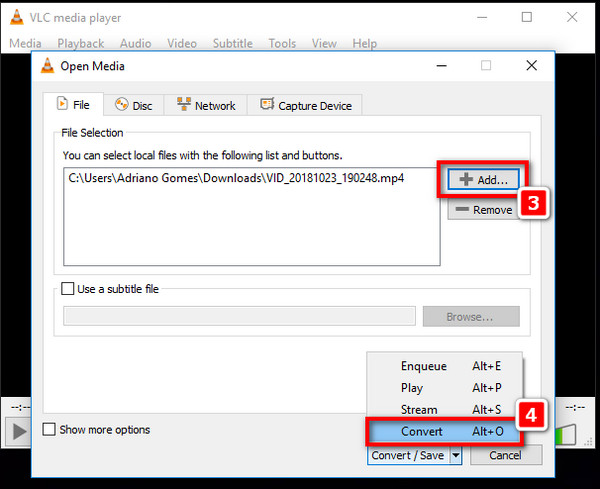
Task: Minimize the VLC media player window
Action: click(x=482, y=17)
